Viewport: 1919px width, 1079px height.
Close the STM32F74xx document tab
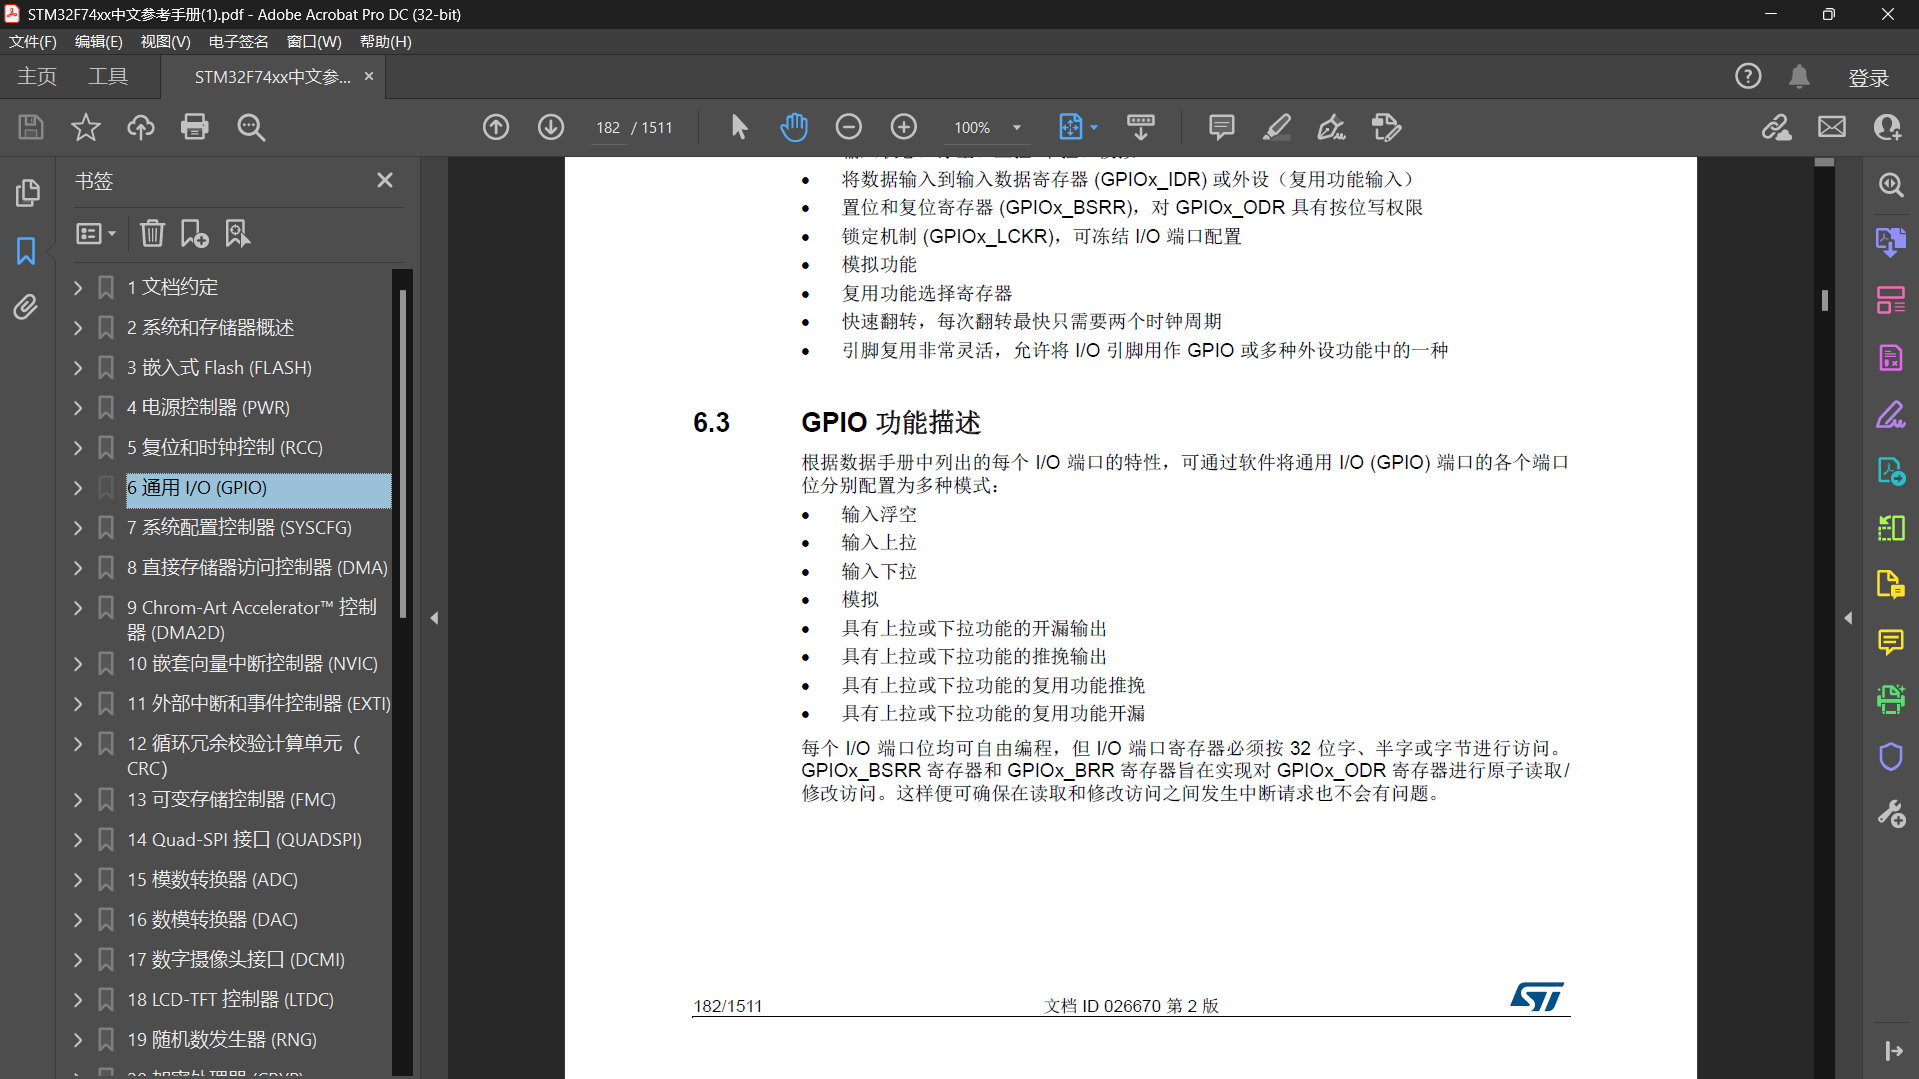[x=369, y=76]
